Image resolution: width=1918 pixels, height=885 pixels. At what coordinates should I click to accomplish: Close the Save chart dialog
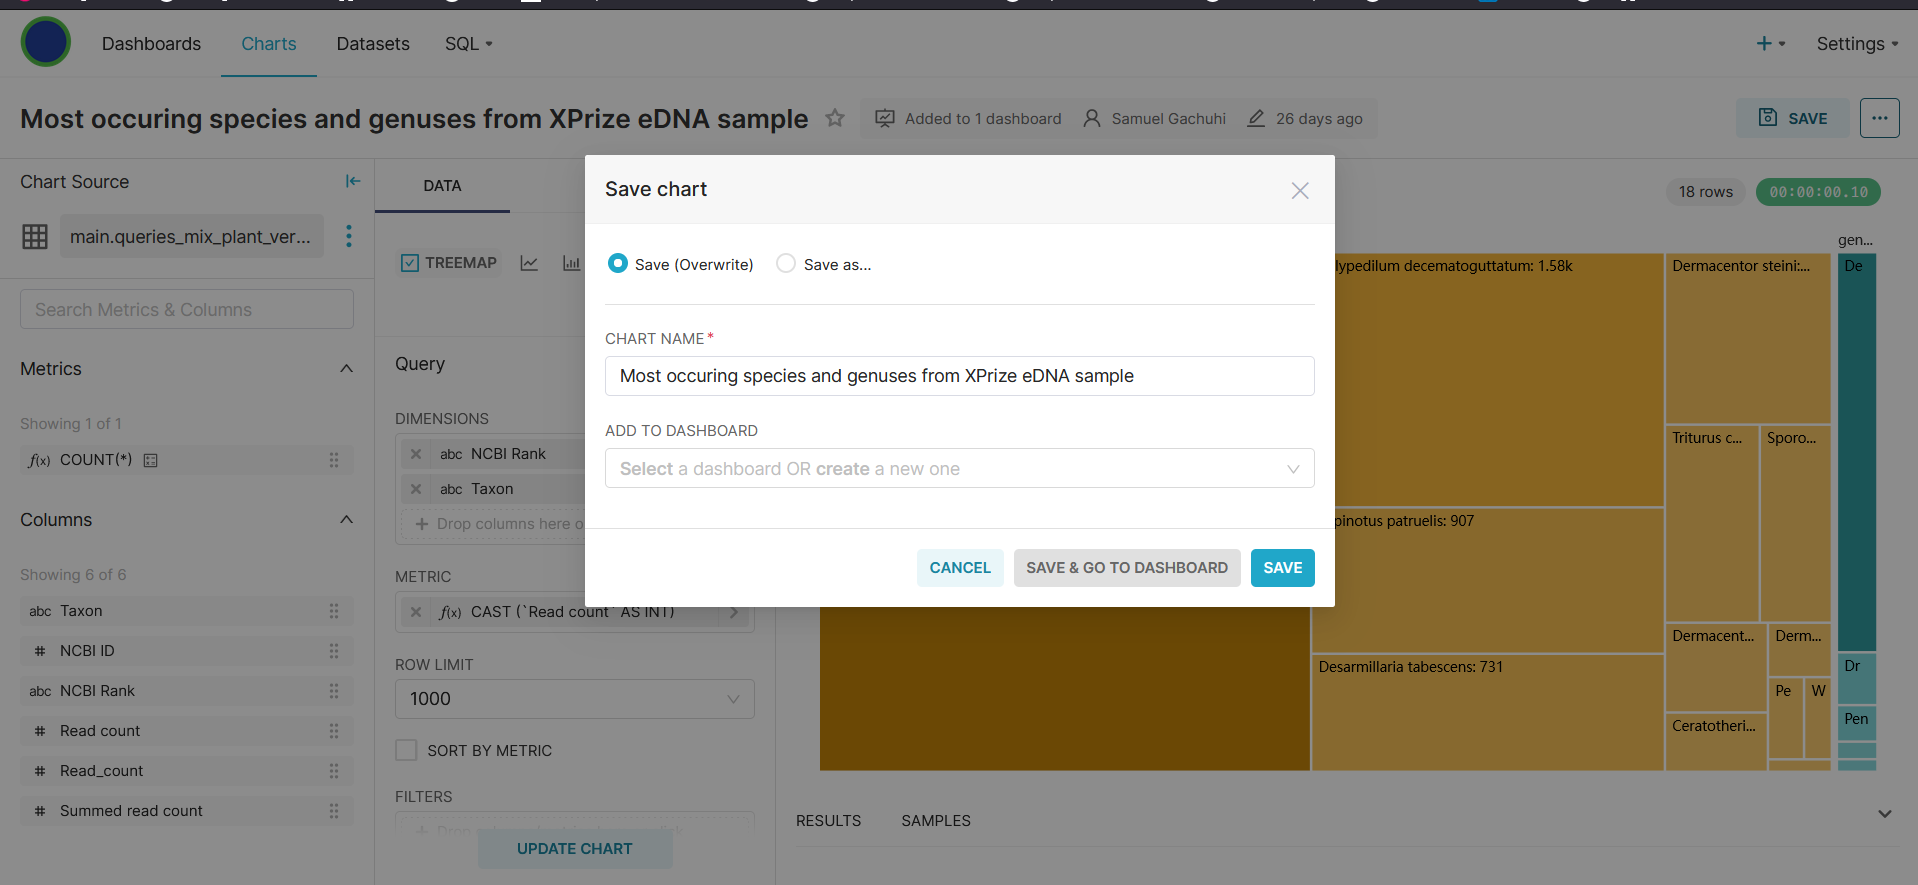click(x=1299, y=190)
